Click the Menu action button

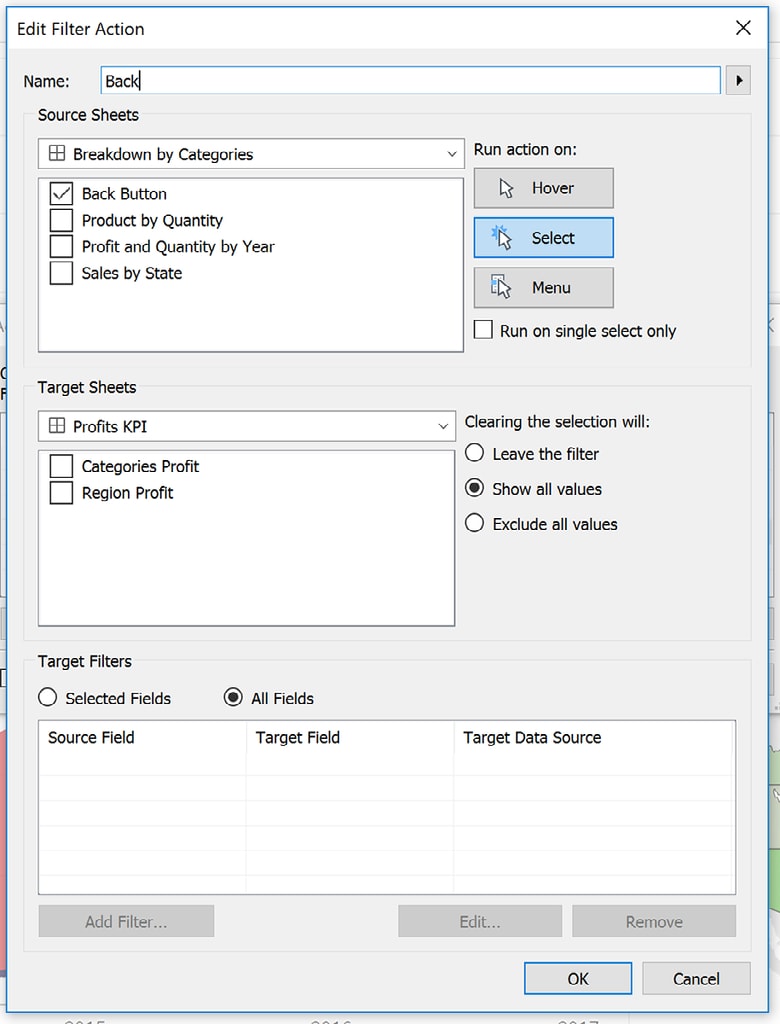[x=543, y=288]
